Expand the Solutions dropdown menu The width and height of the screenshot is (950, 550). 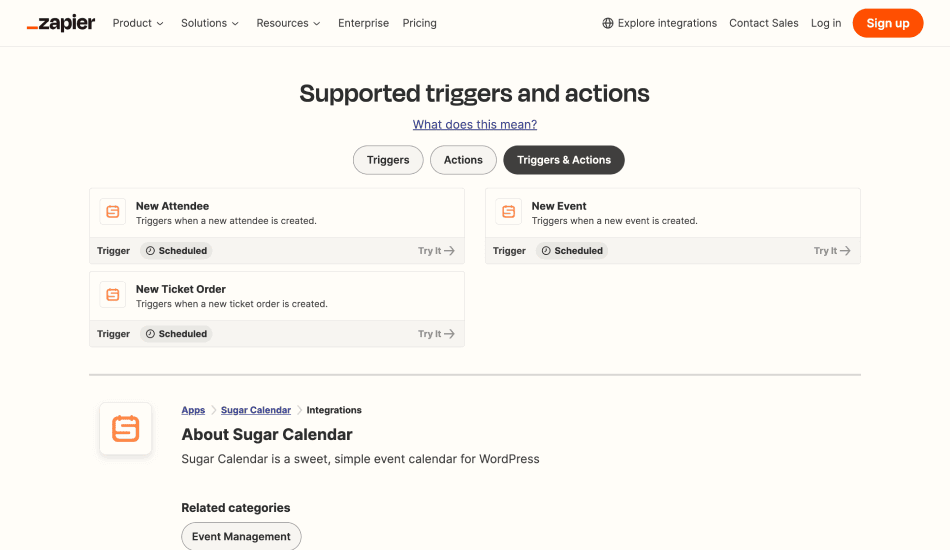point(210,23)
